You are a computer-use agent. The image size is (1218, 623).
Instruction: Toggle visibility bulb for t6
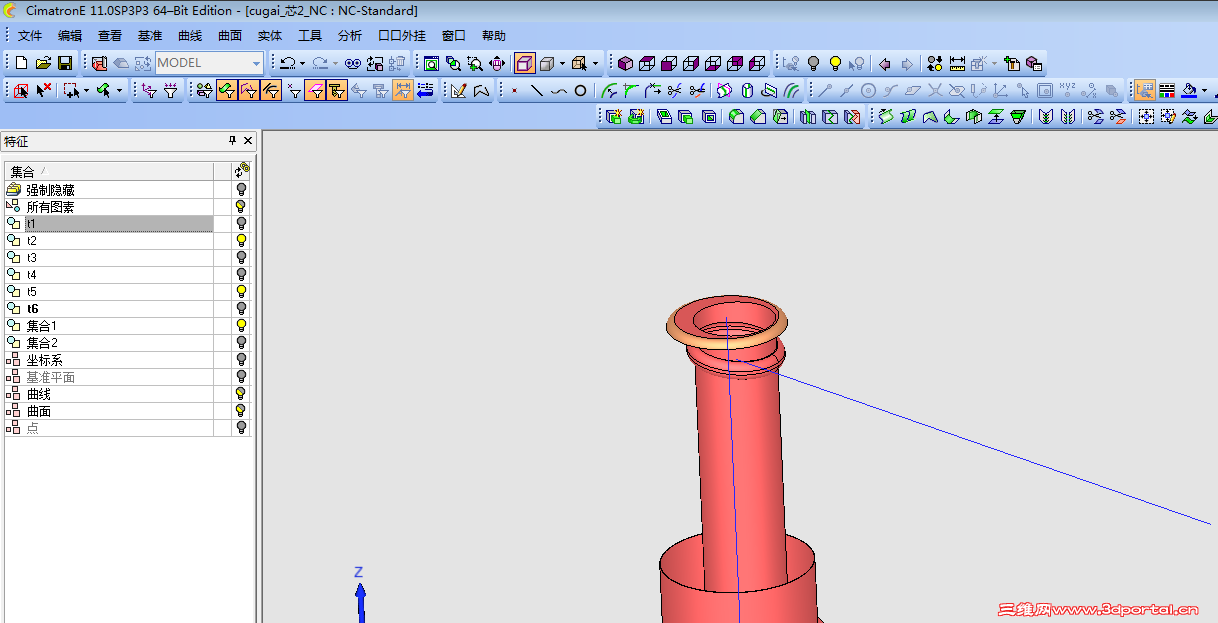[x=241, y=309]
